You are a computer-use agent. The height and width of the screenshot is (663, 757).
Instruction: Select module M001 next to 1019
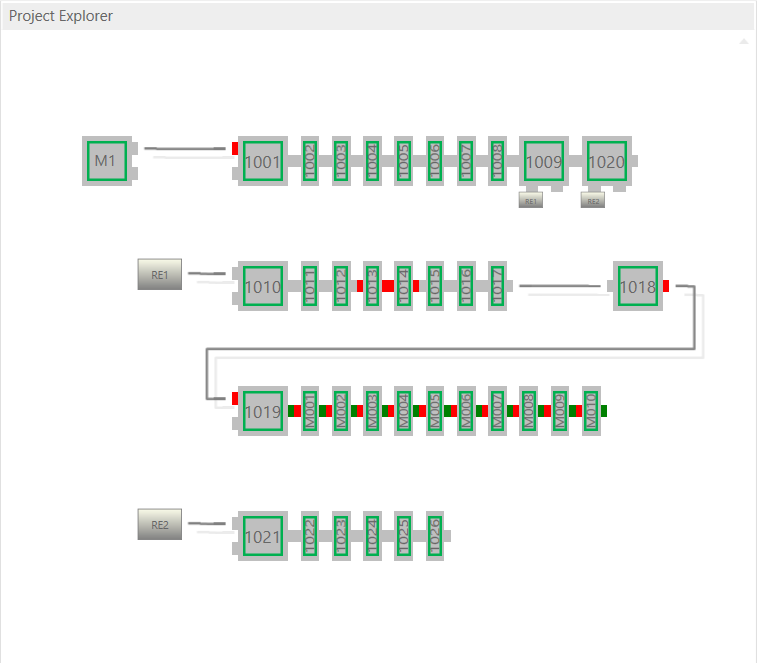click(x=309, y=411)
